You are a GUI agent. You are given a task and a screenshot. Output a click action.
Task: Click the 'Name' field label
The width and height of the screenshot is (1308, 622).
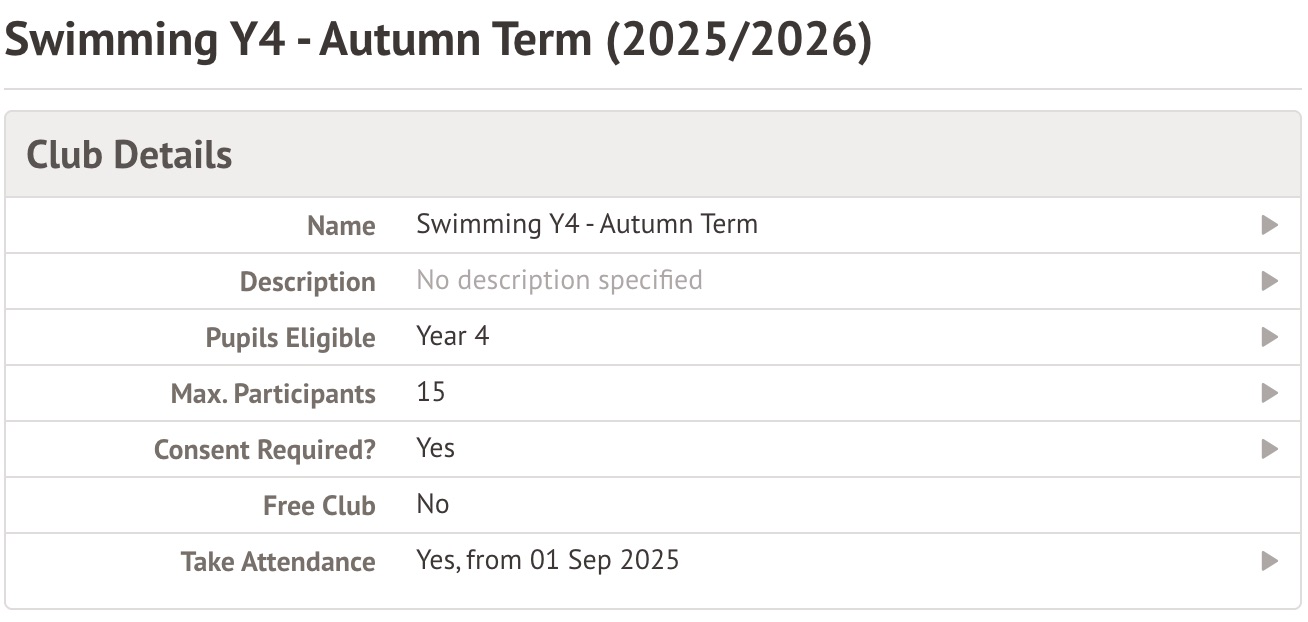[341, 226]
